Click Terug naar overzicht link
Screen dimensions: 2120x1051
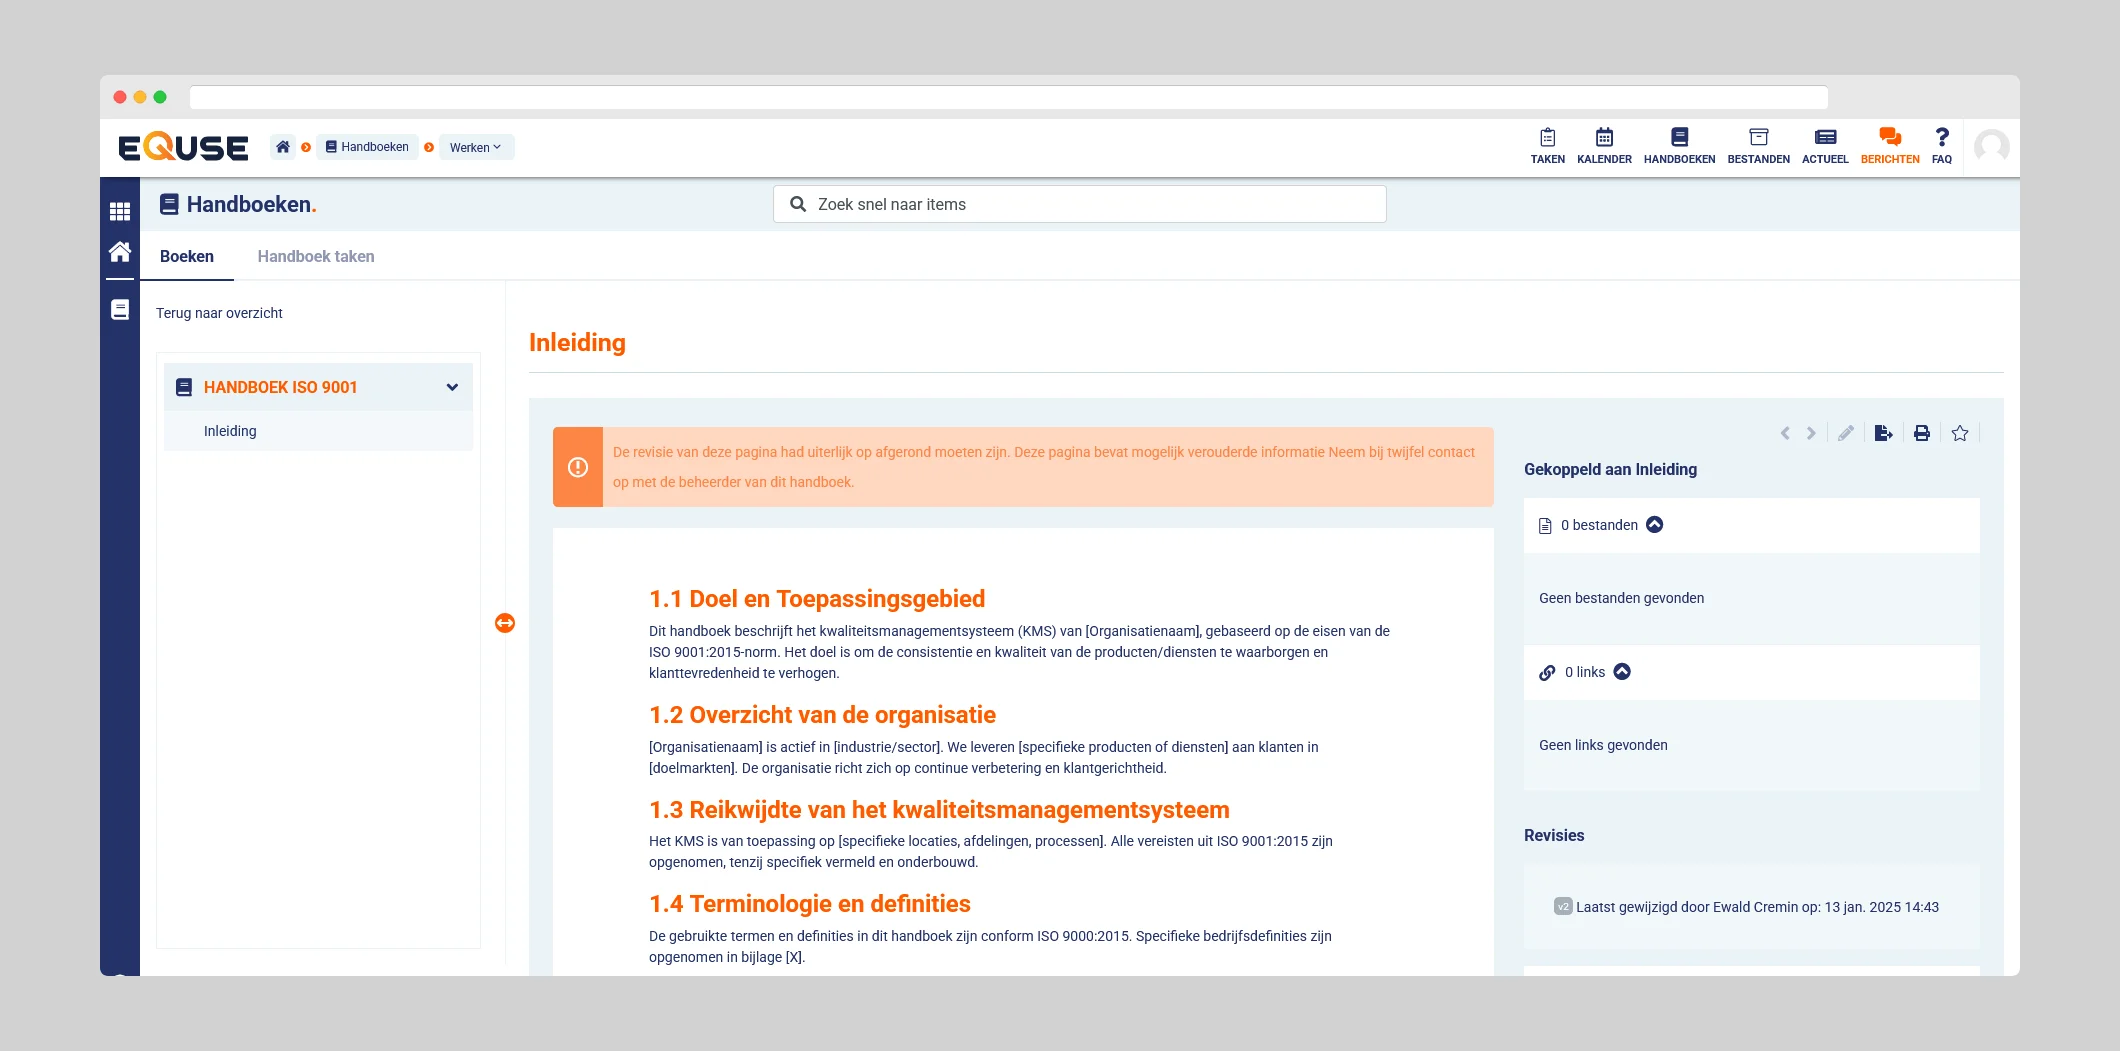point(219,313)
